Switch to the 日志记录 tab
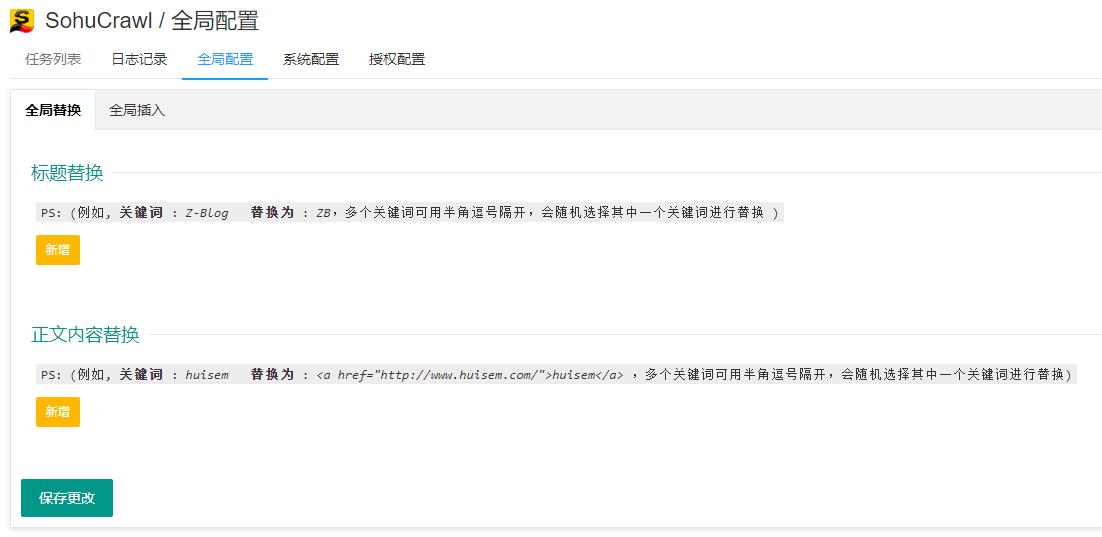 139,59
